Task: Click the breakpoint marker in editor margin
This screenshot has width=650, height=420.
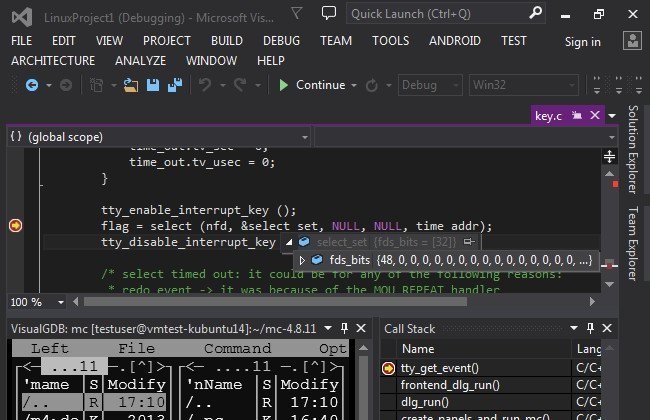Action: (15, 226)
